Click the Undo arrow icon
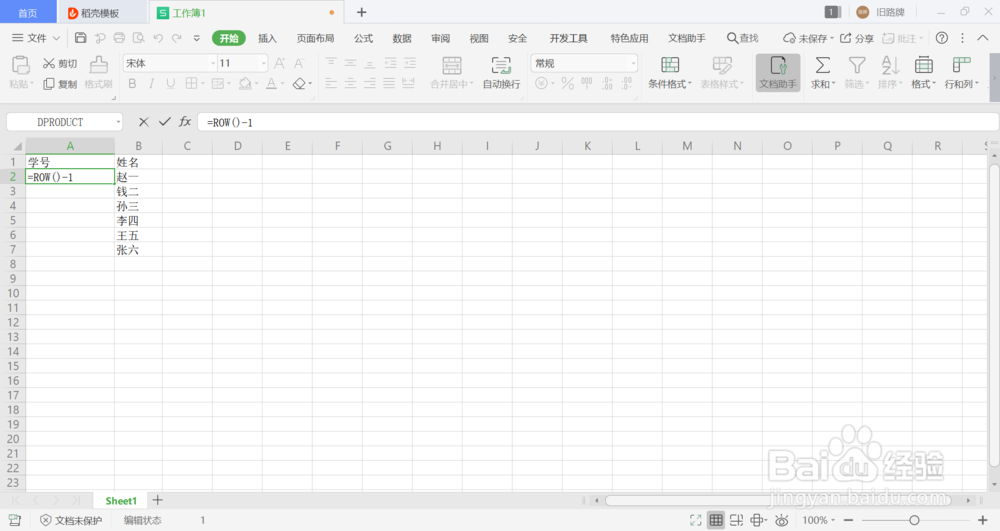The height and width of the screenshot is (531, 1000). click(158, 38)
